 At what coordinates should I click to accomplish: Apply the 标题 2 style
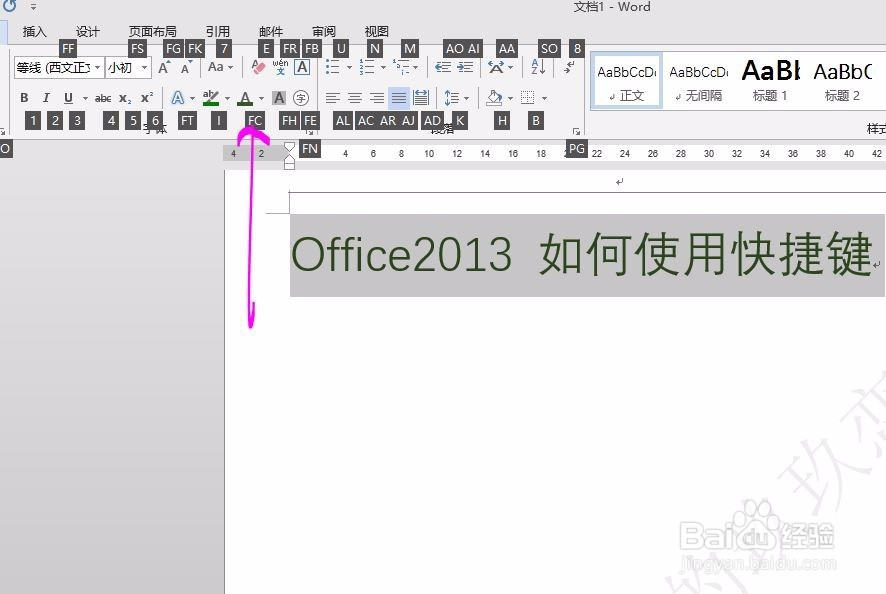tap(842, 81)
